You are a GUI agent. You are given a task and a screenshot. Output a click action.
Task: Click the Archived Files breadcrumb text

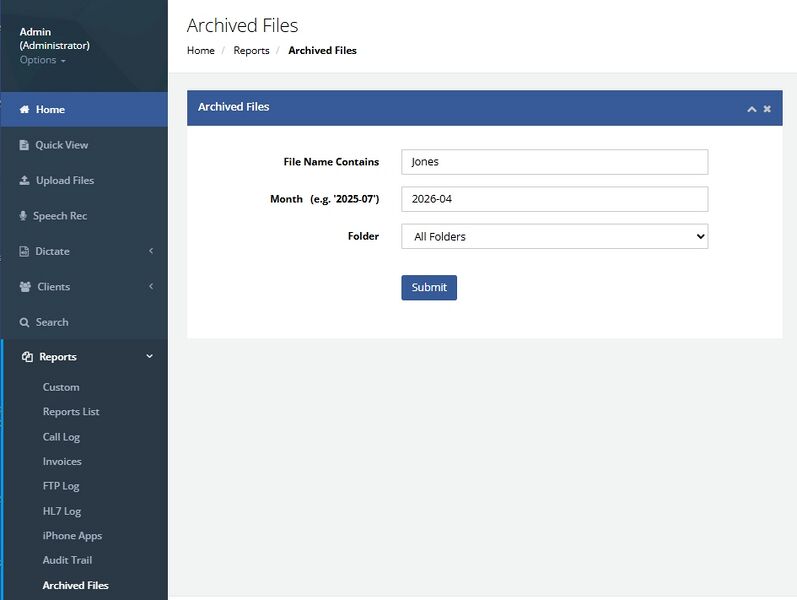click(x=322, y=50)
